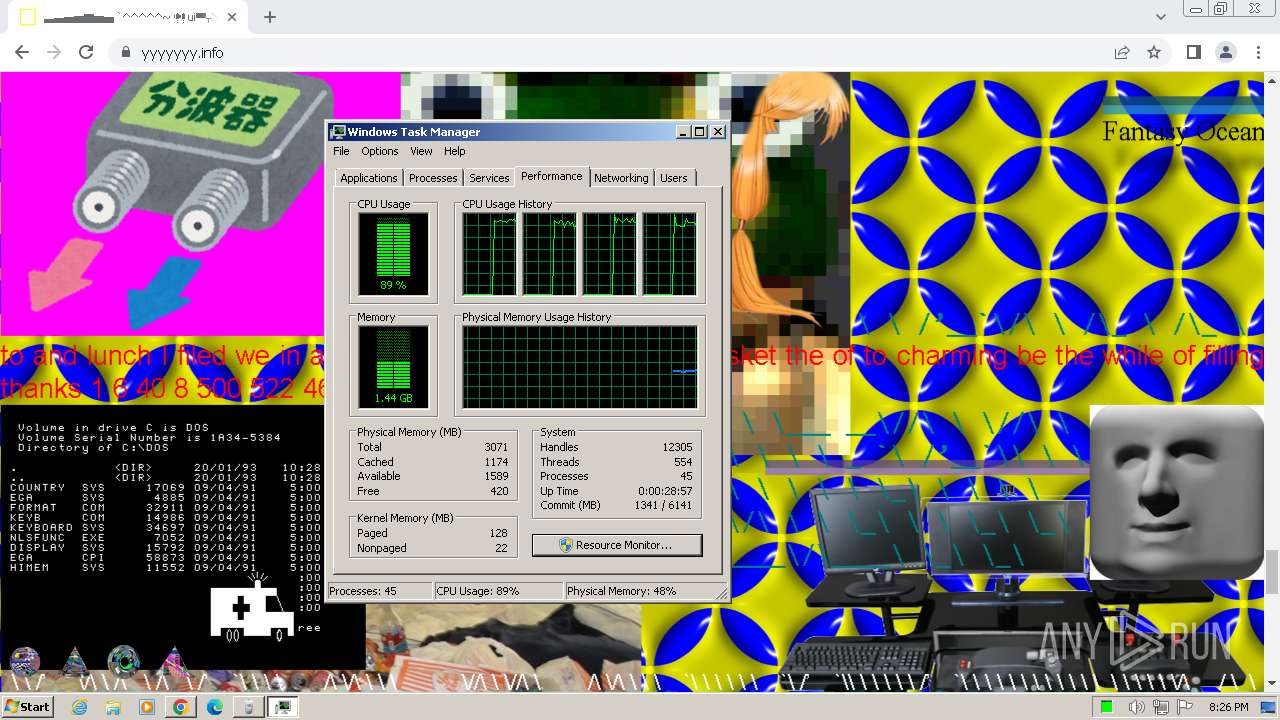Click green CPU meter tray icon
Image resolution: width=1280 pixels, height=720 pixels.
coord(1107,707)
